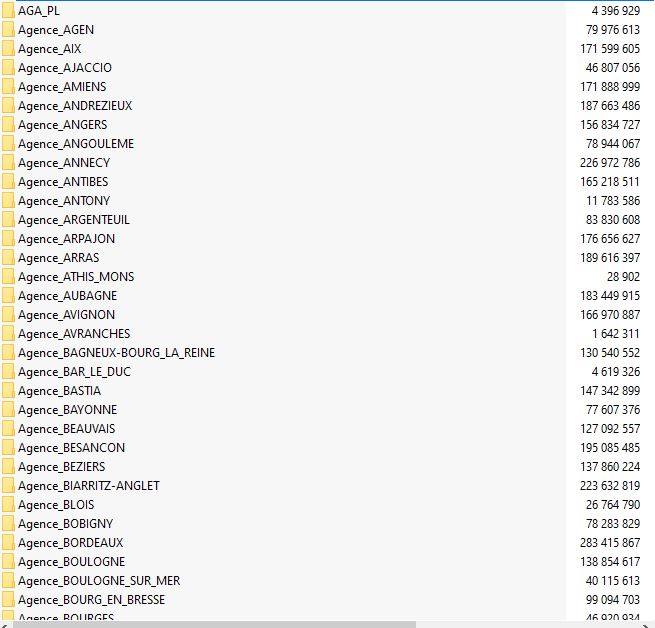The width and height of the screenshot is (655, 628).
Task: Click the Agence_BOBIGNY folder name
Action: (x=66, y=524)
